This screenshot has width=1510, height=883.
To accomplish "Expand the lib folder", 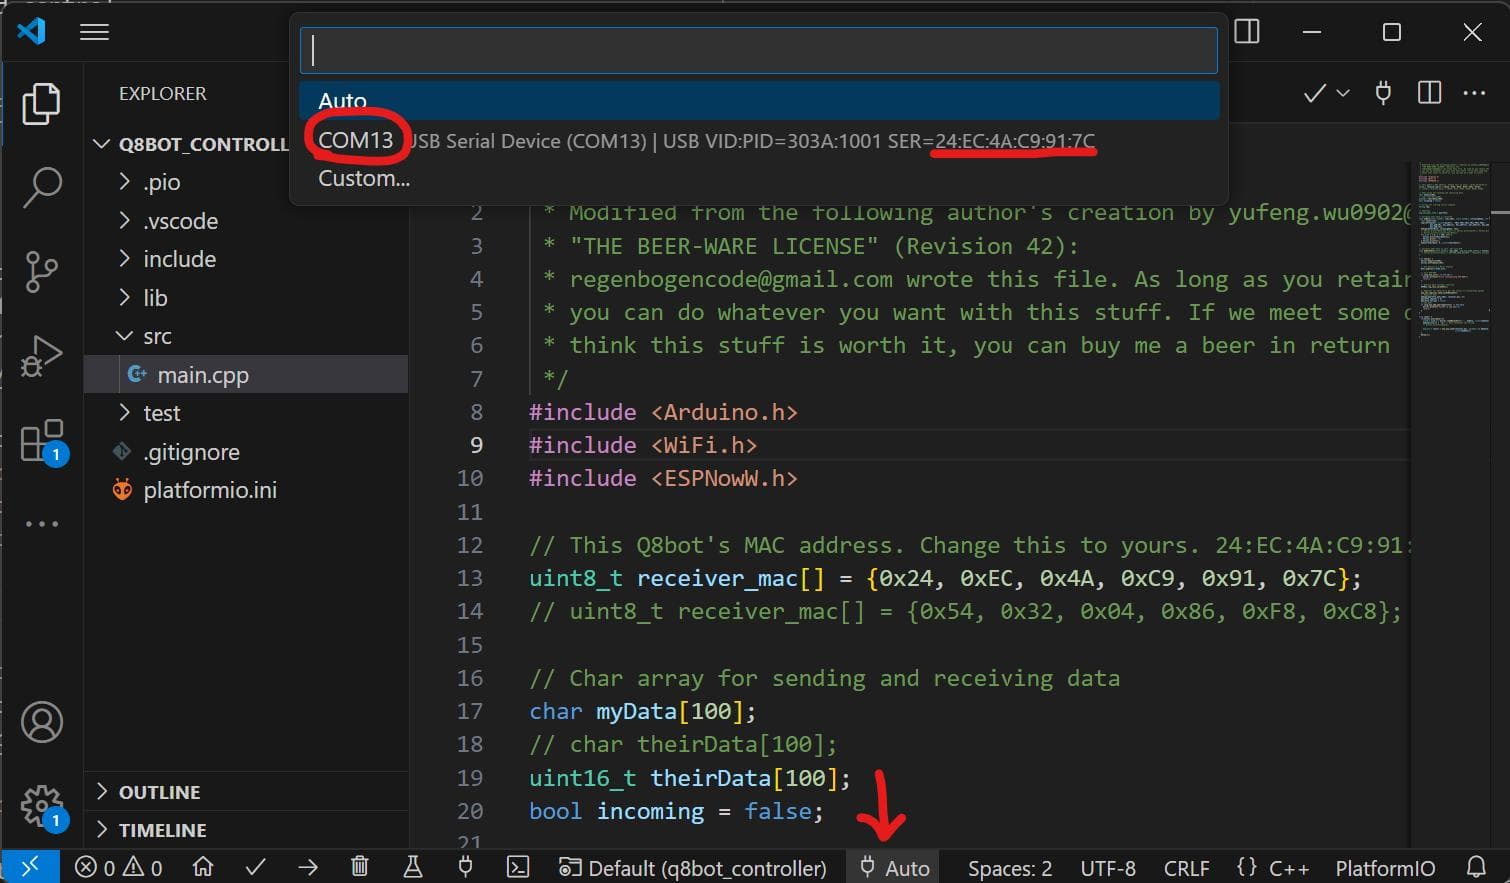I will pos(247,297).
